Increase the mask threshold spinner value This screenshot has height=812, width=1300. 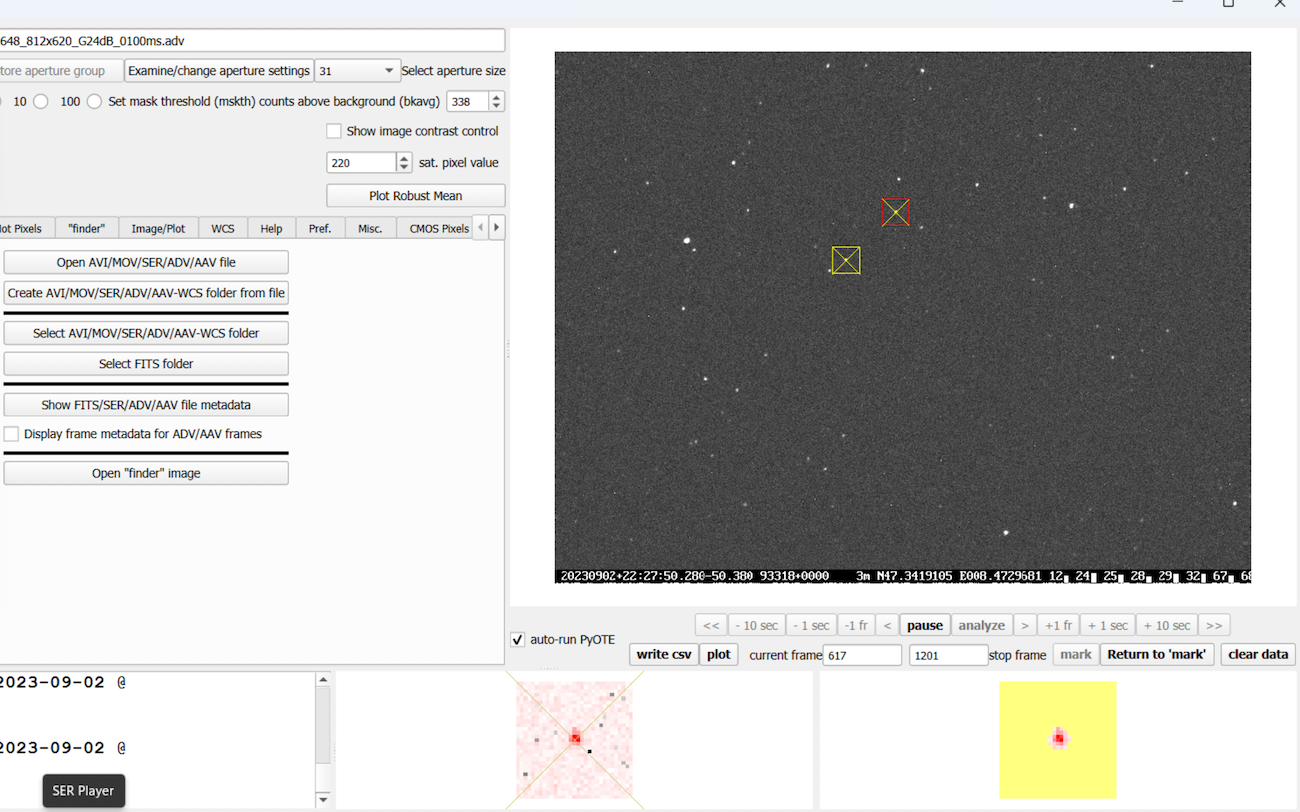496,97
